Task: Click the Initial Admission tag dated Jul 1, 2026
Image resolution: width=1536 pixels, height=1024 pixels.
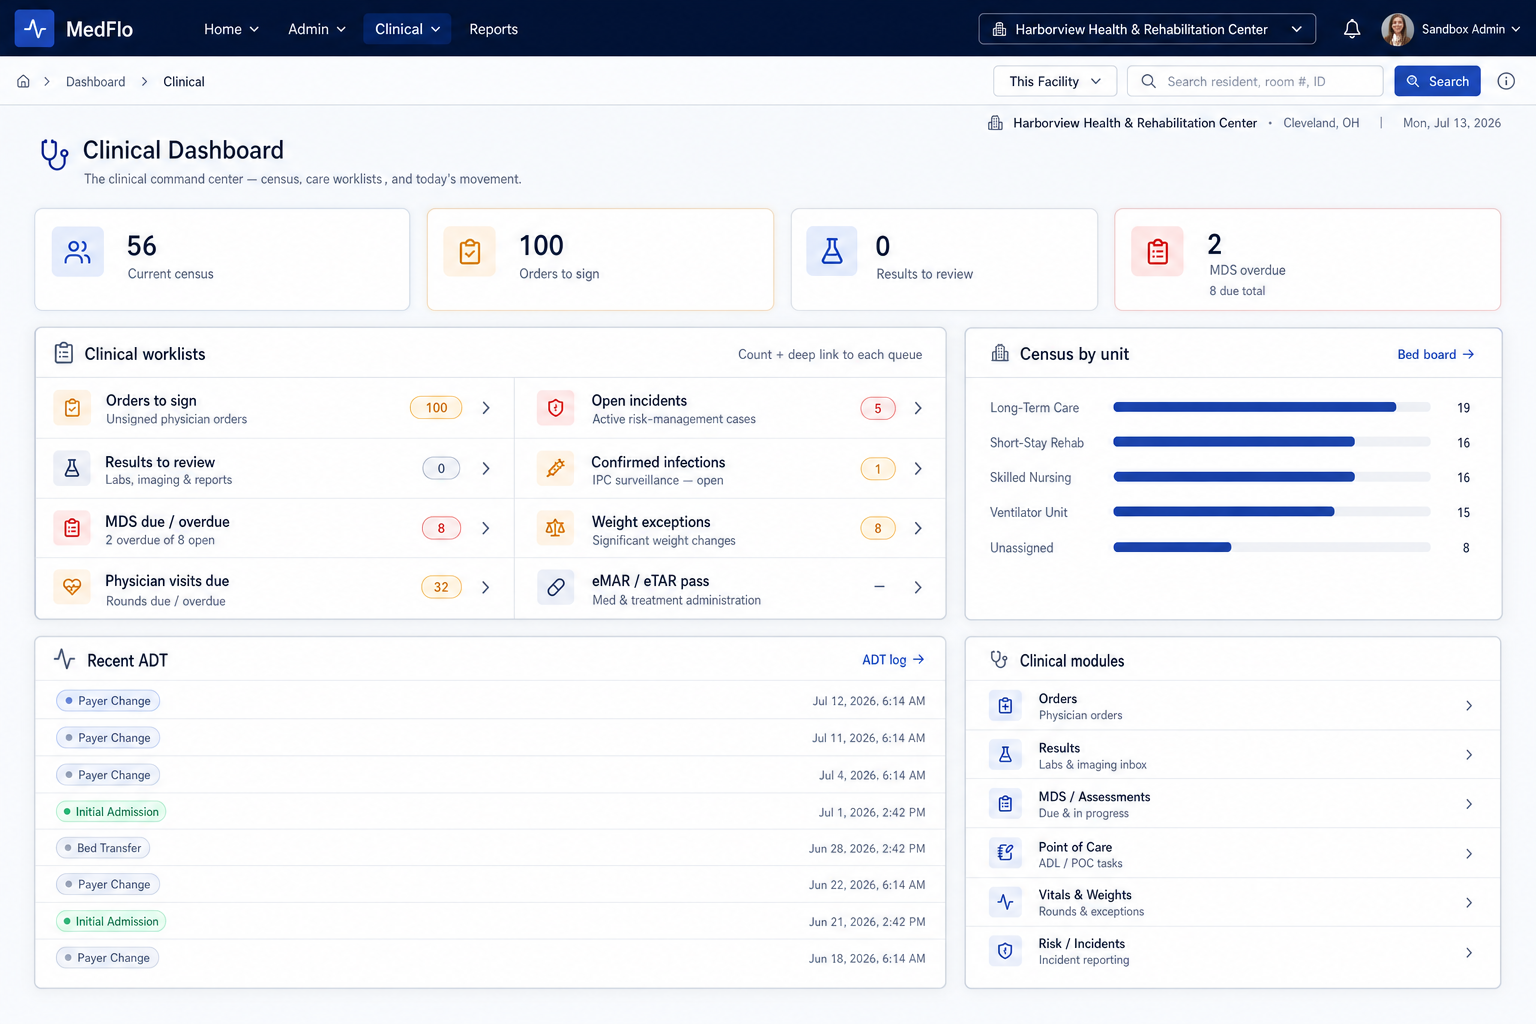Action: tap(111, 811)
